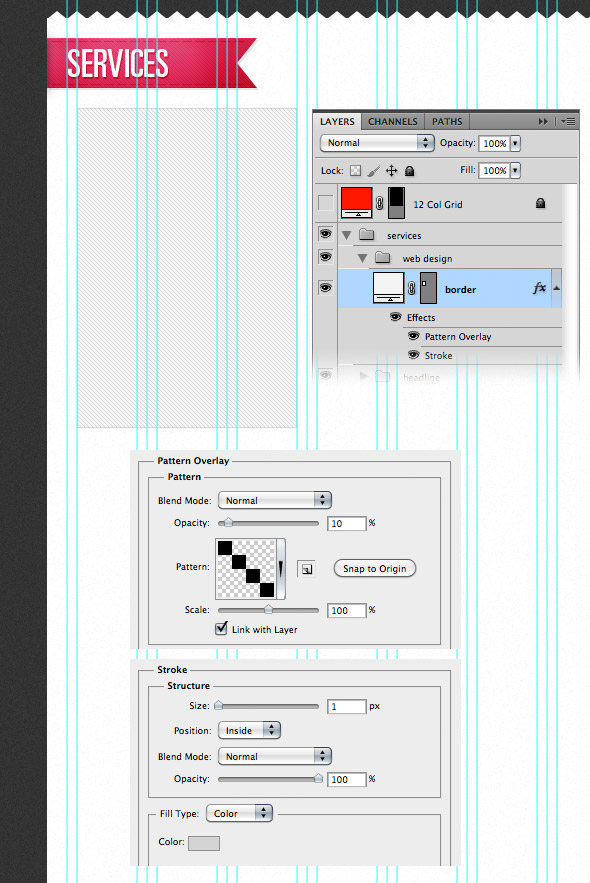Open Pattern Overlay Blend Mode dropdown

(x=275, y=500)
